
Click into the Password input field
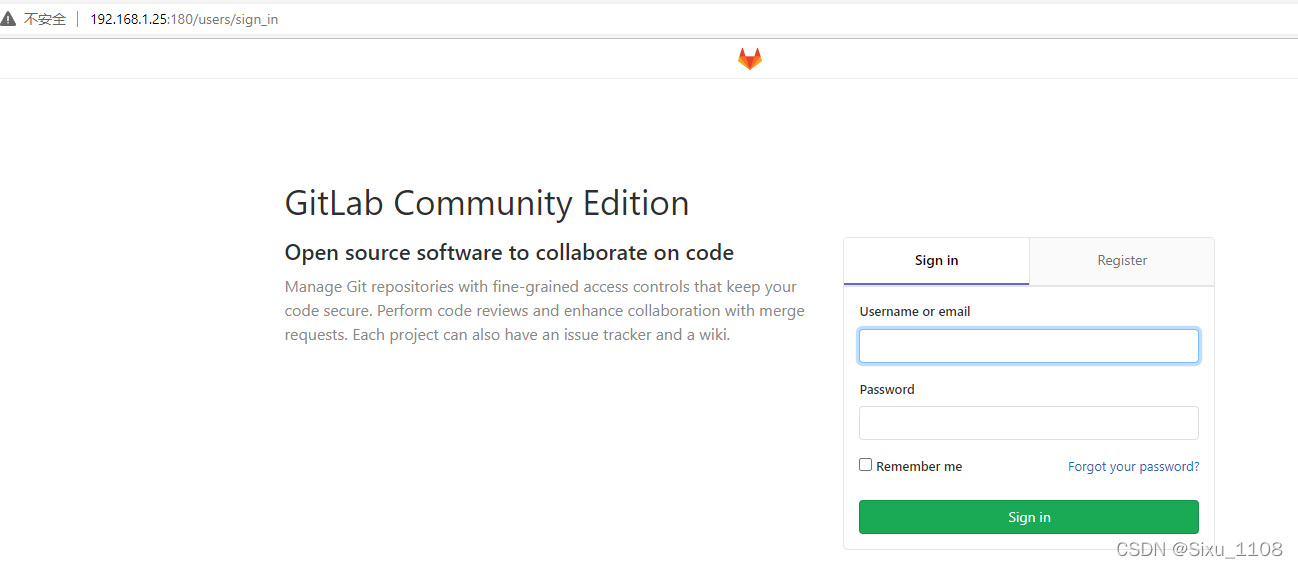click(x=1028, y=423)
